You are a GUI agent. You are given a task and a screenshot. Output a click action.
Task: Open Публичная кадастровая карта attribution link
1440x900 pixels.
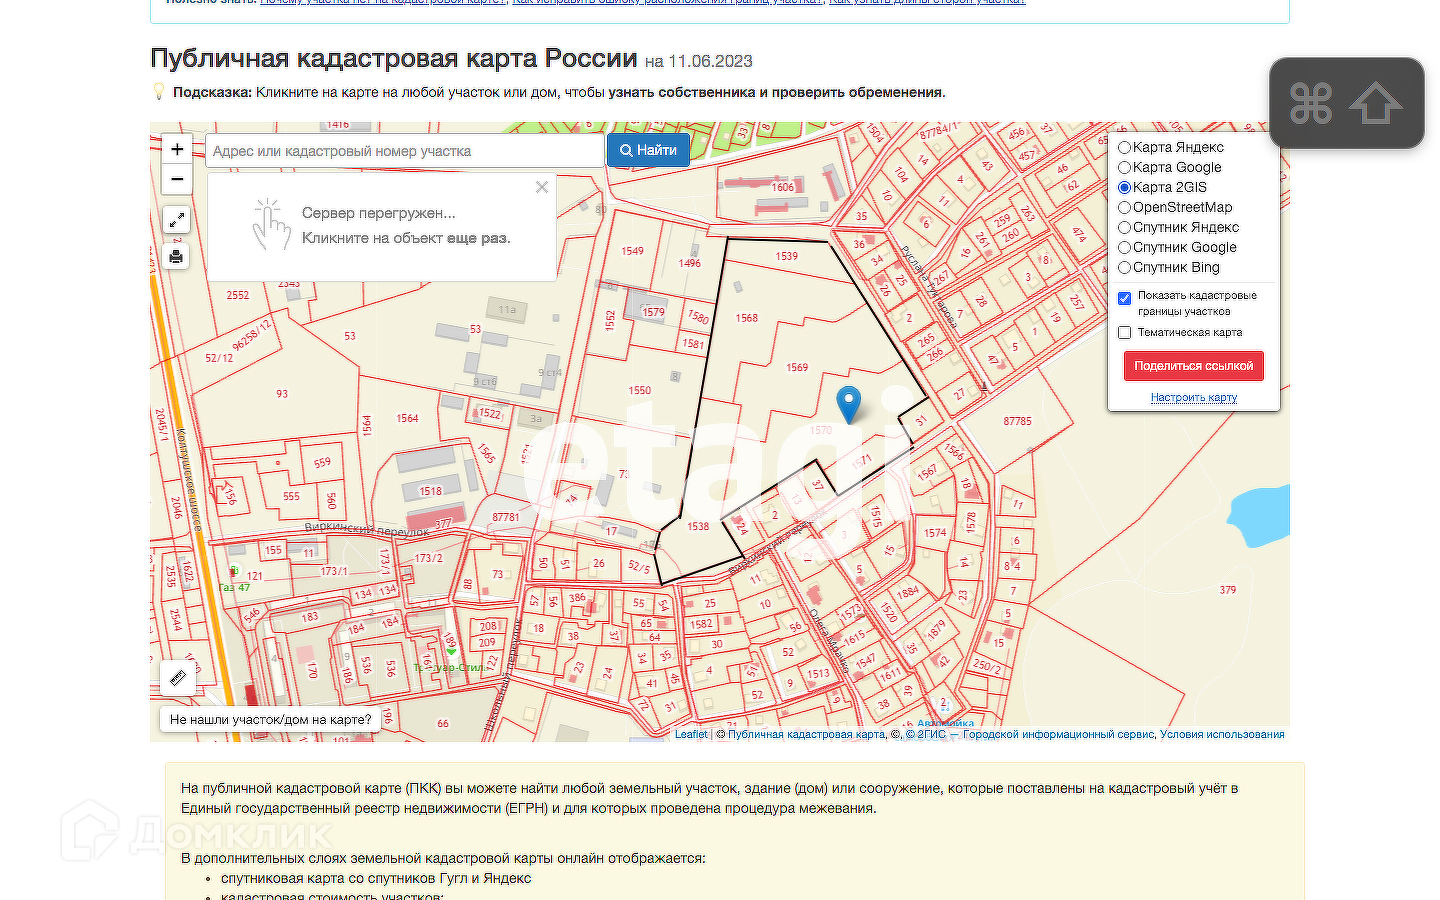point(806,734)
